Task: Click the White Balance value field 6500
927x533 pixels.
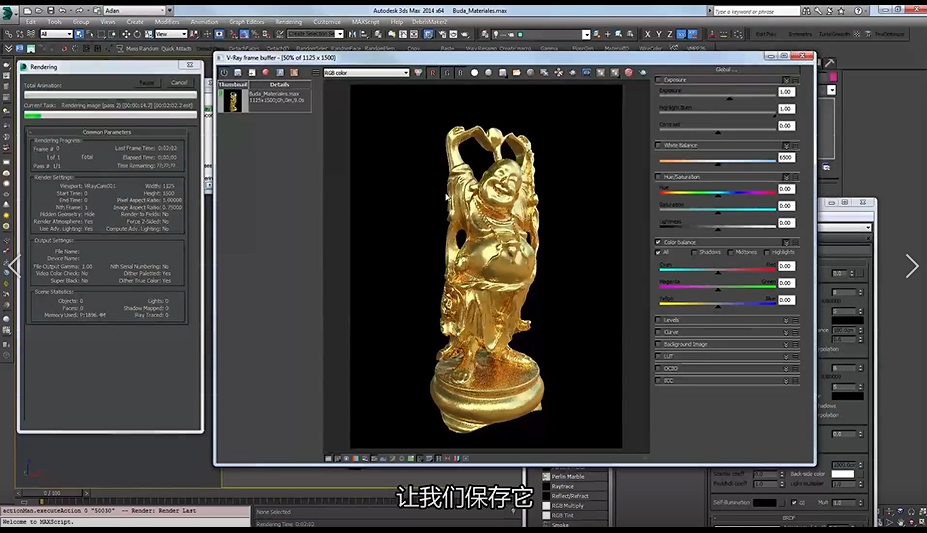Action: 786,158
